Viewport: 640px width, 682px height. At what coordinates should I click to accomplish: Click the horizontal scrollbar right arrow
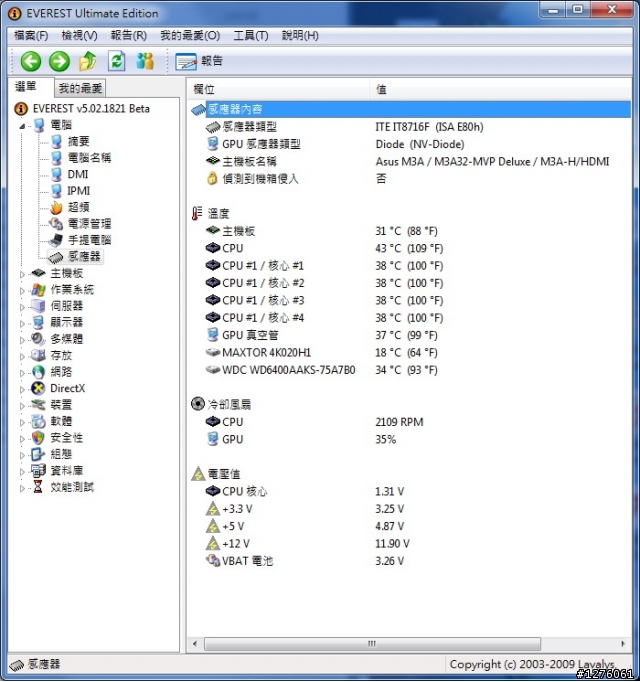click(623, 644)
